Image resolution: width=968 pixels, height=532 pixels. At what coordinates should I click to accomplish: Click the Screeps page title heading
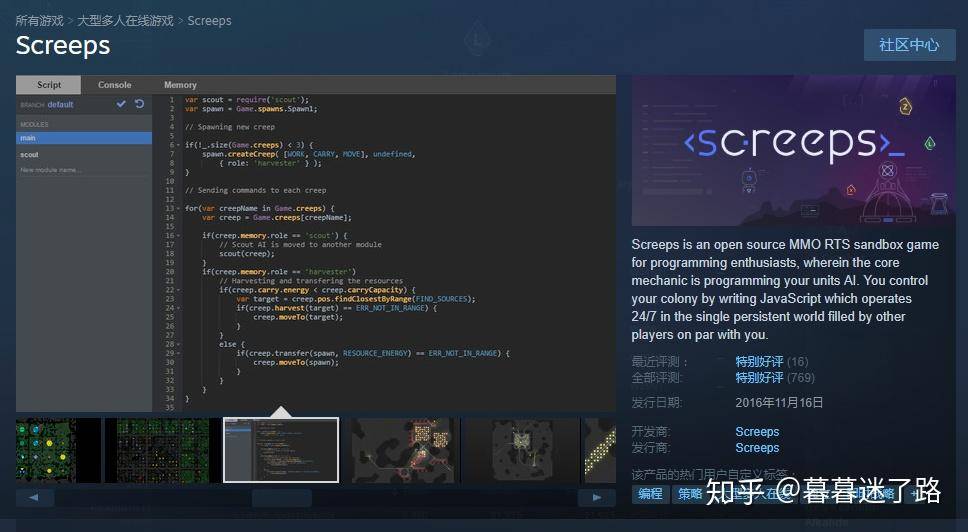(63, 46)
